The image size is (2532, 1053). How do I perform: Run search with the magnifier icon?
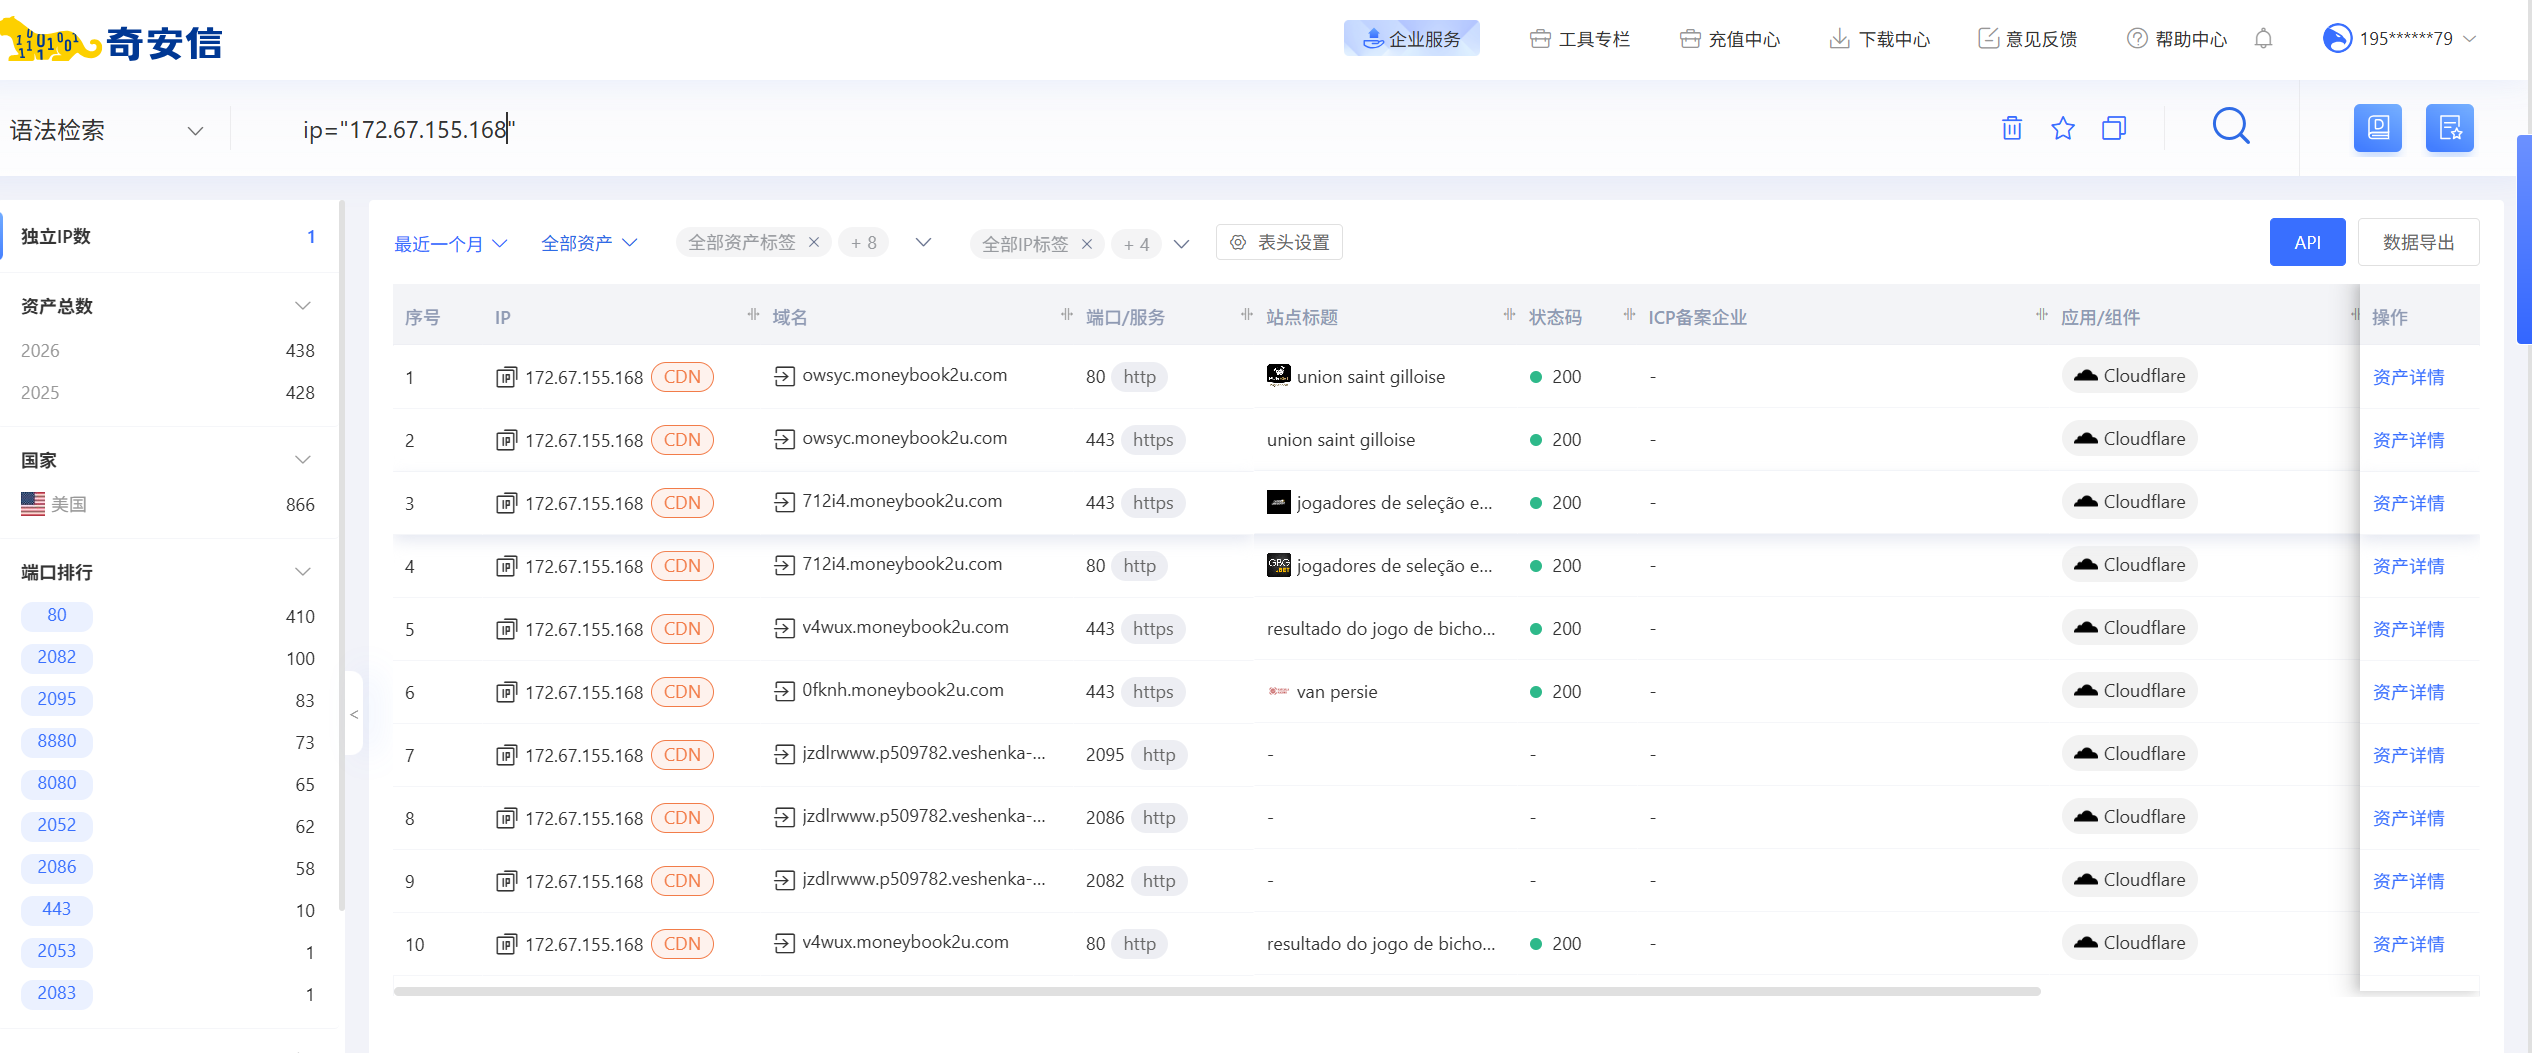click(2231, 127)
